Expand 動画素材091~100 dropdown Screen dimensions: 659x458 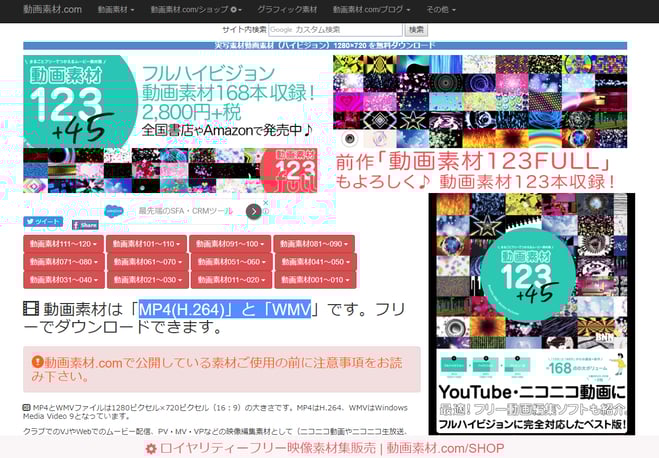click(x=230, y=244)
